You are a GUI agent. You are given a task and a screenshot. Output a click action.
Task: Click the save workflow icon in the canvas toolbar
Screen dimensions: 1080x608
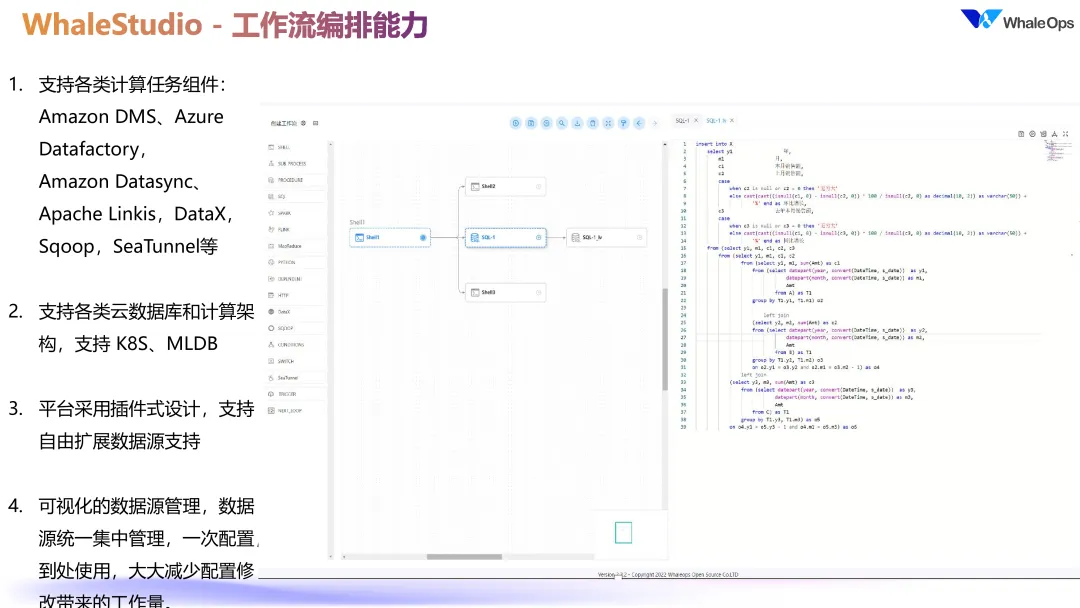coord(531,123)
